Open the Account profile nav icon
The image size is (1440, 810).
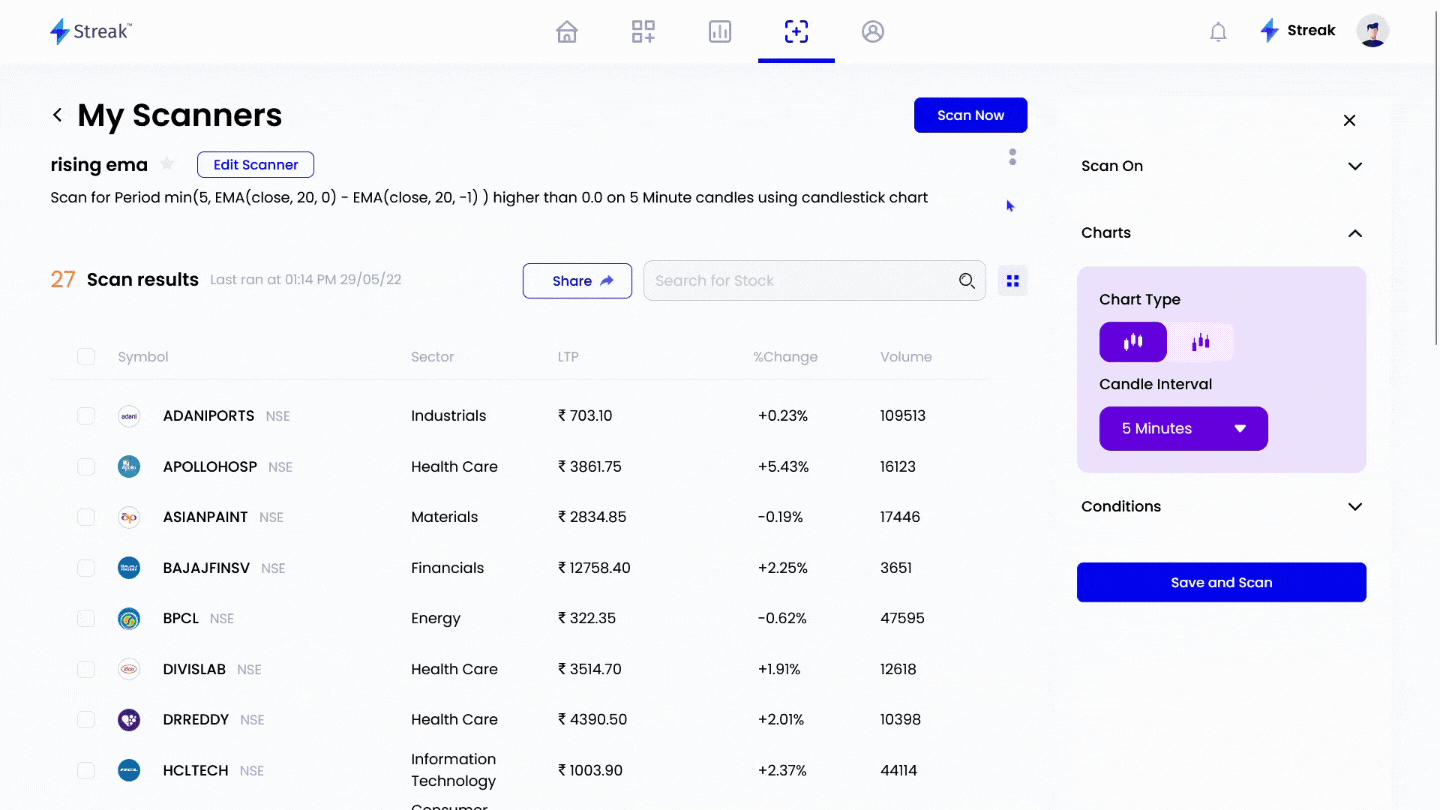tap(873, 32)
